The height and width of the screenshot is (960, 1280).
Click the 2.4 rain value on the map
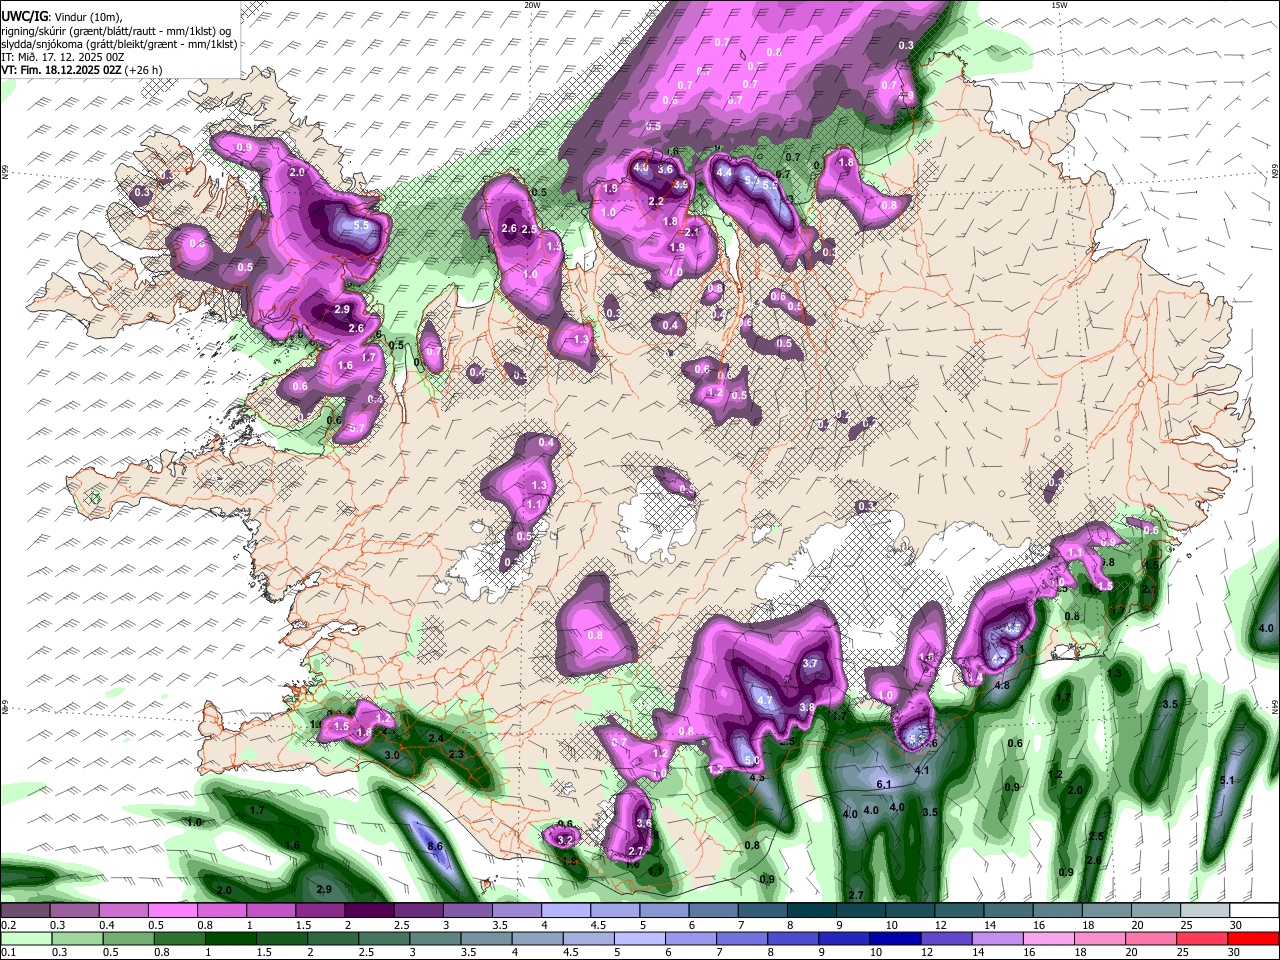[x=436, y=738]
